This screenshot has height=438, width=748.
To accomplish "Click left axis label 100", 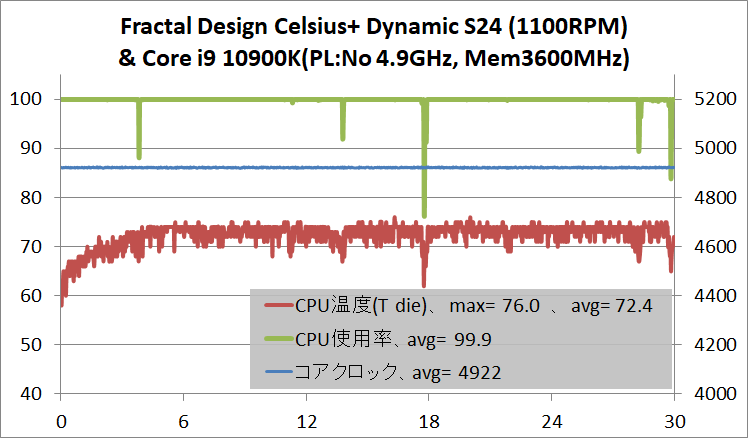I will 26,99.
